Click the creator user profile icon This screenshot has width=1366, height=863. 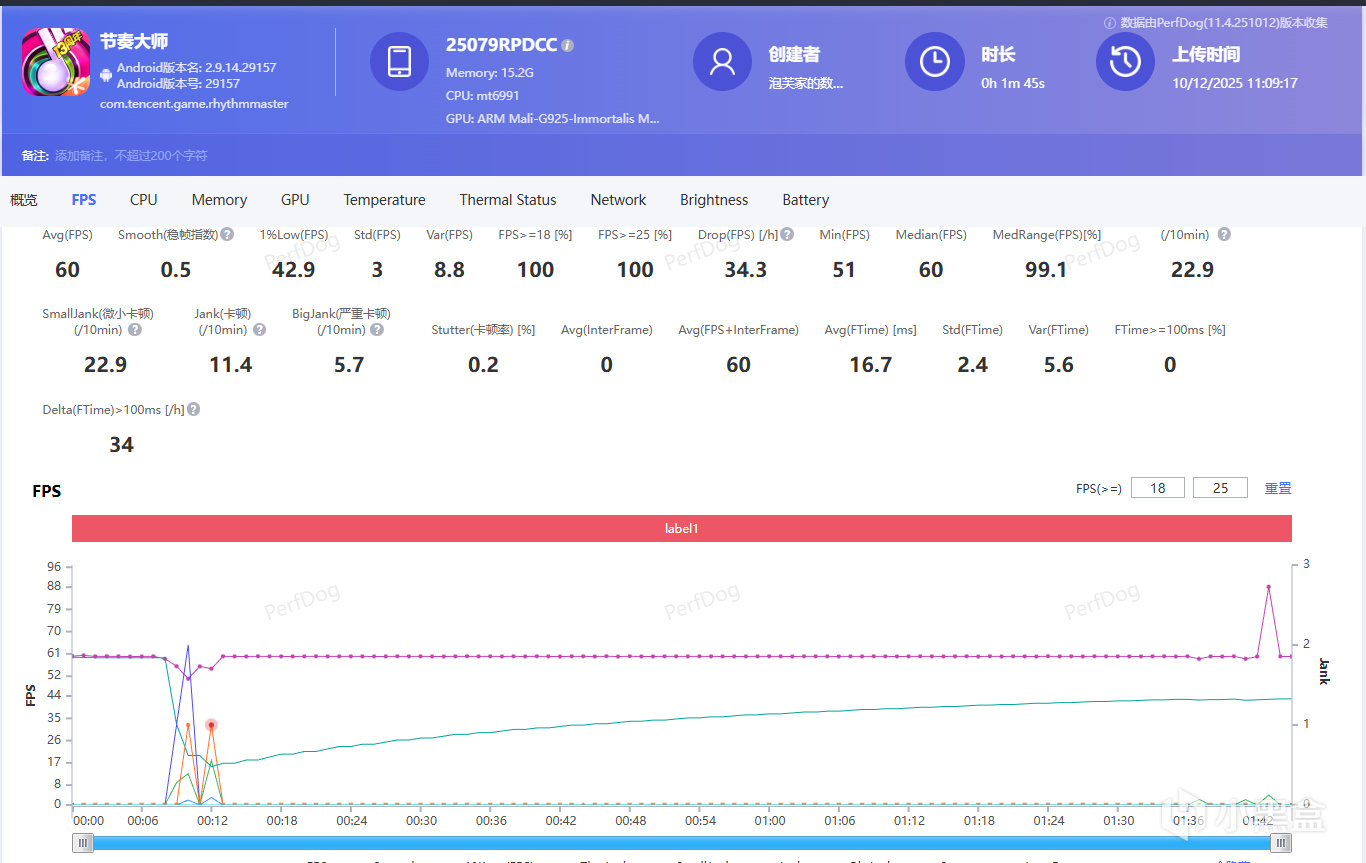tap(722, 62)
